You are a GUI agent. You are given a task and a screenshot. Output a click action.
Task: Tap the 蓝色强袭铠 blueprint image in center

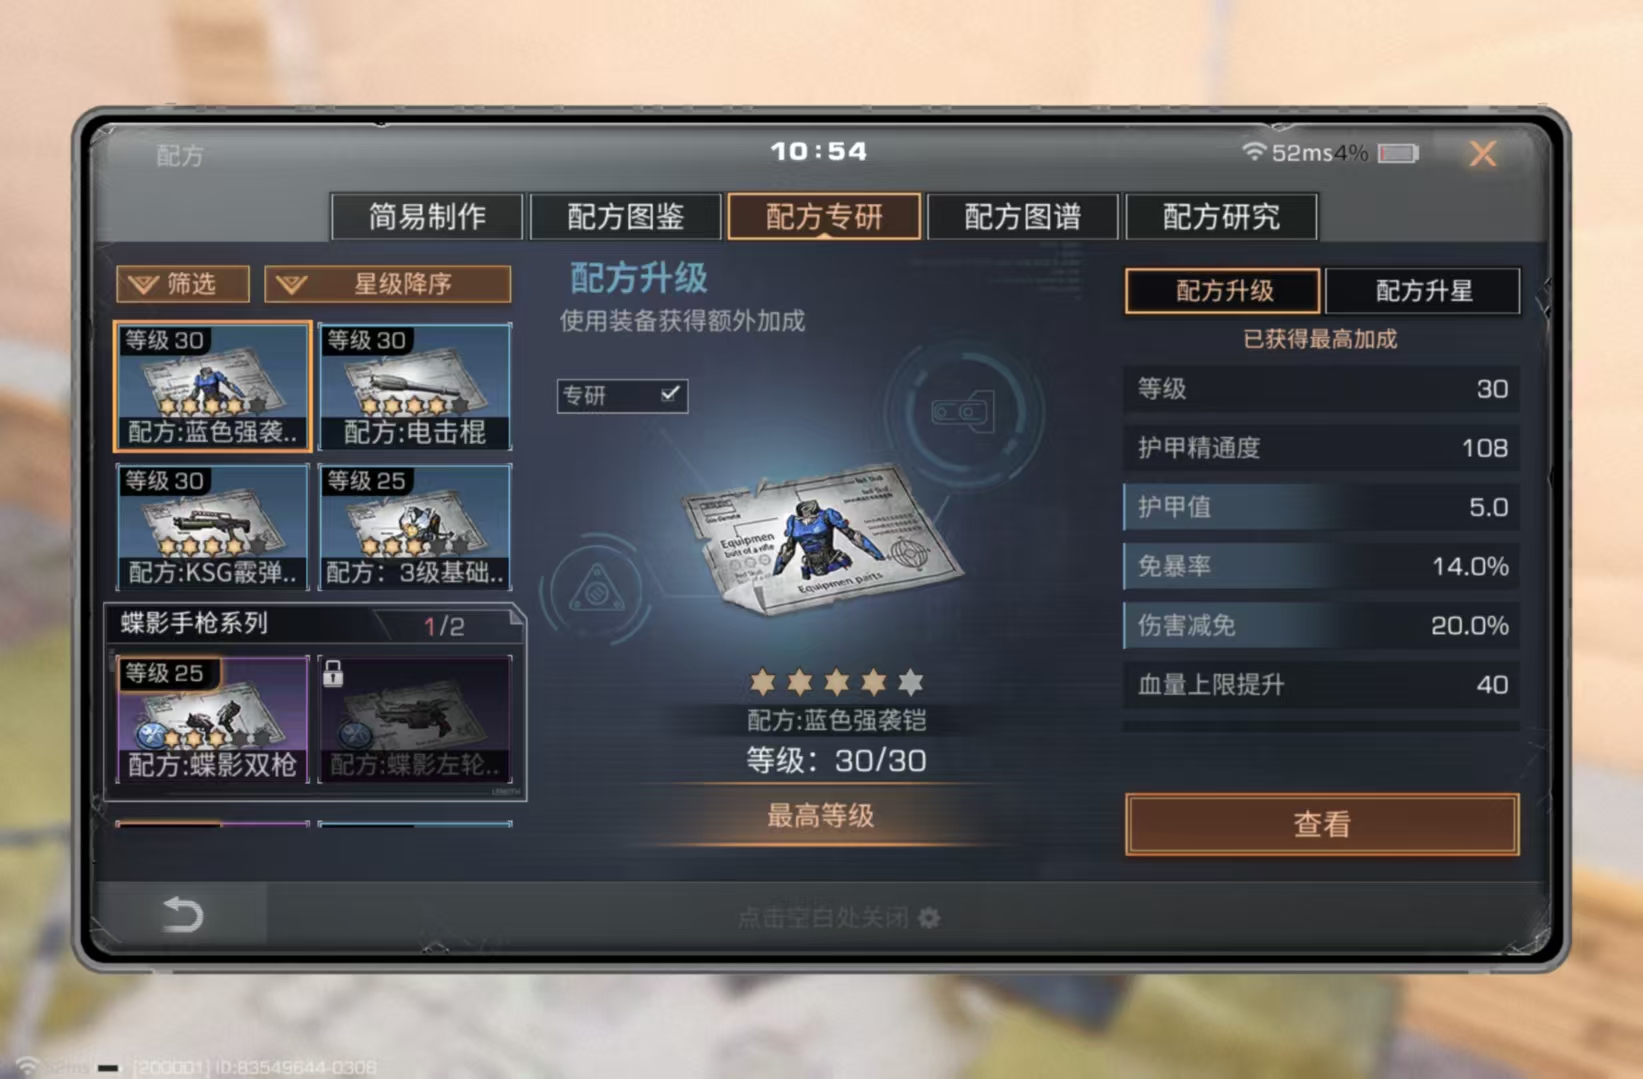[x=822, y=542]
